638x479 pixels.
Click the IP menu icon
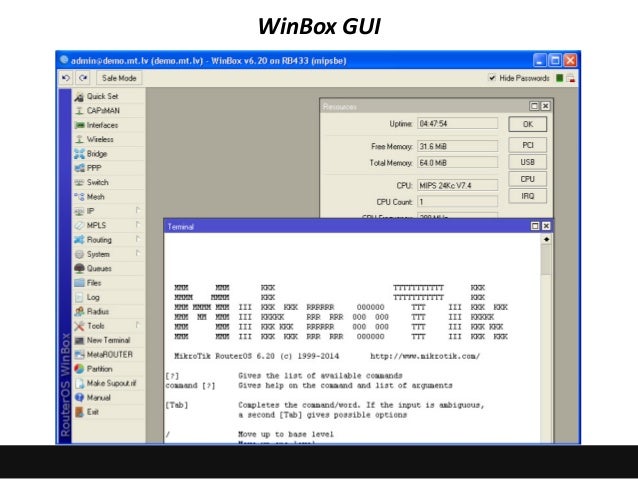[79, 211]
